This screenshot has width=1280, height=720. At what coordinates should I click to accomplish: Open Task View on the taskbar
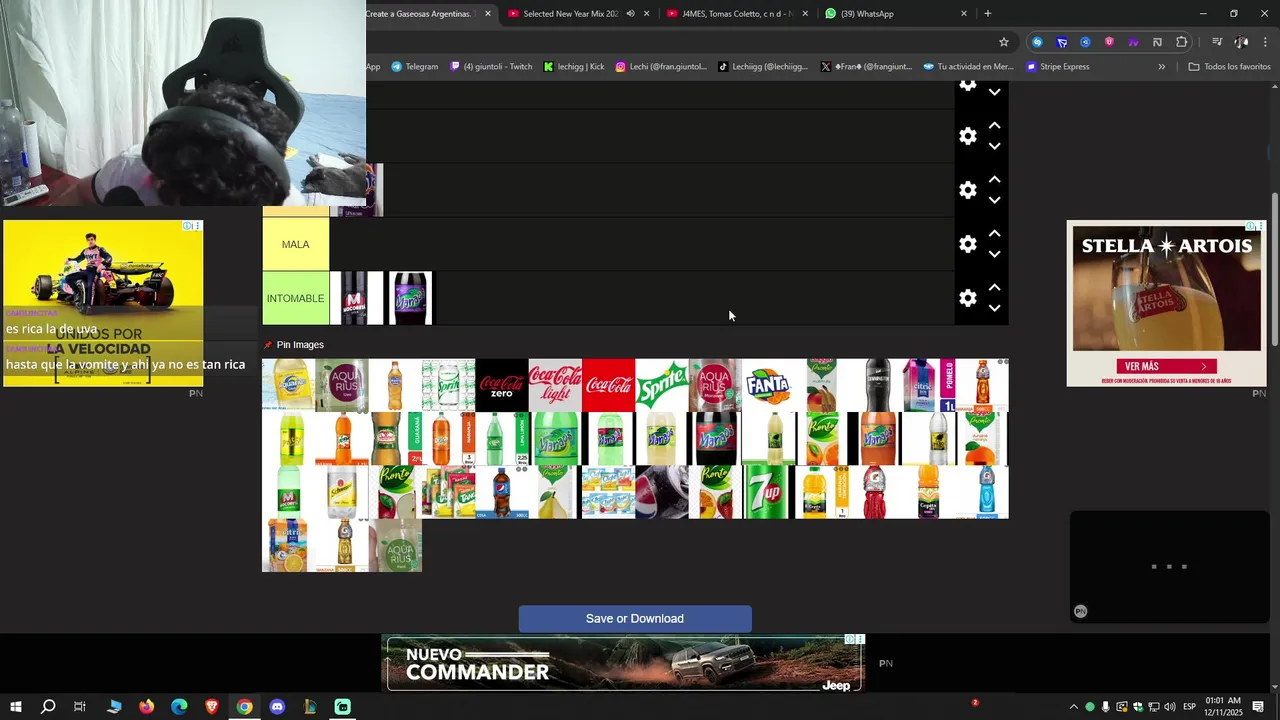pyautogui.click(x=80, y=707)
